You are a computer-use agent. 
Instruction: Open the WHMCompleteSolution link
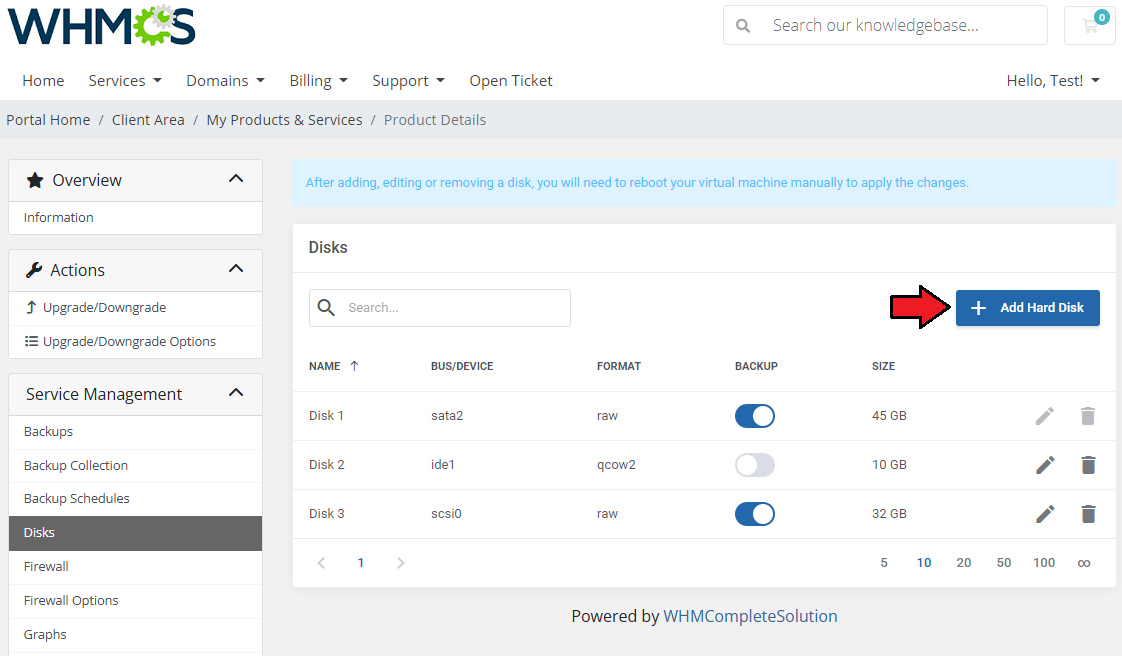tap(750, 616)
